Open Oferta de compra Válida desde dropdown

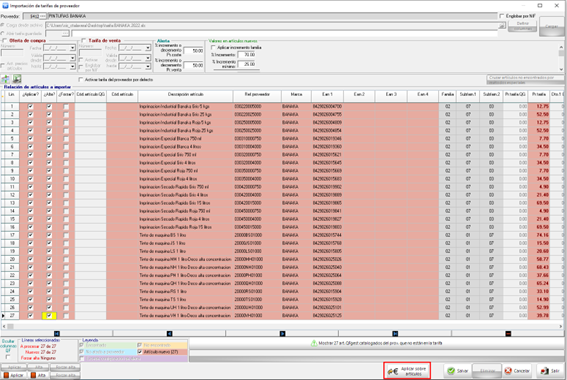[x=72, y=58]
